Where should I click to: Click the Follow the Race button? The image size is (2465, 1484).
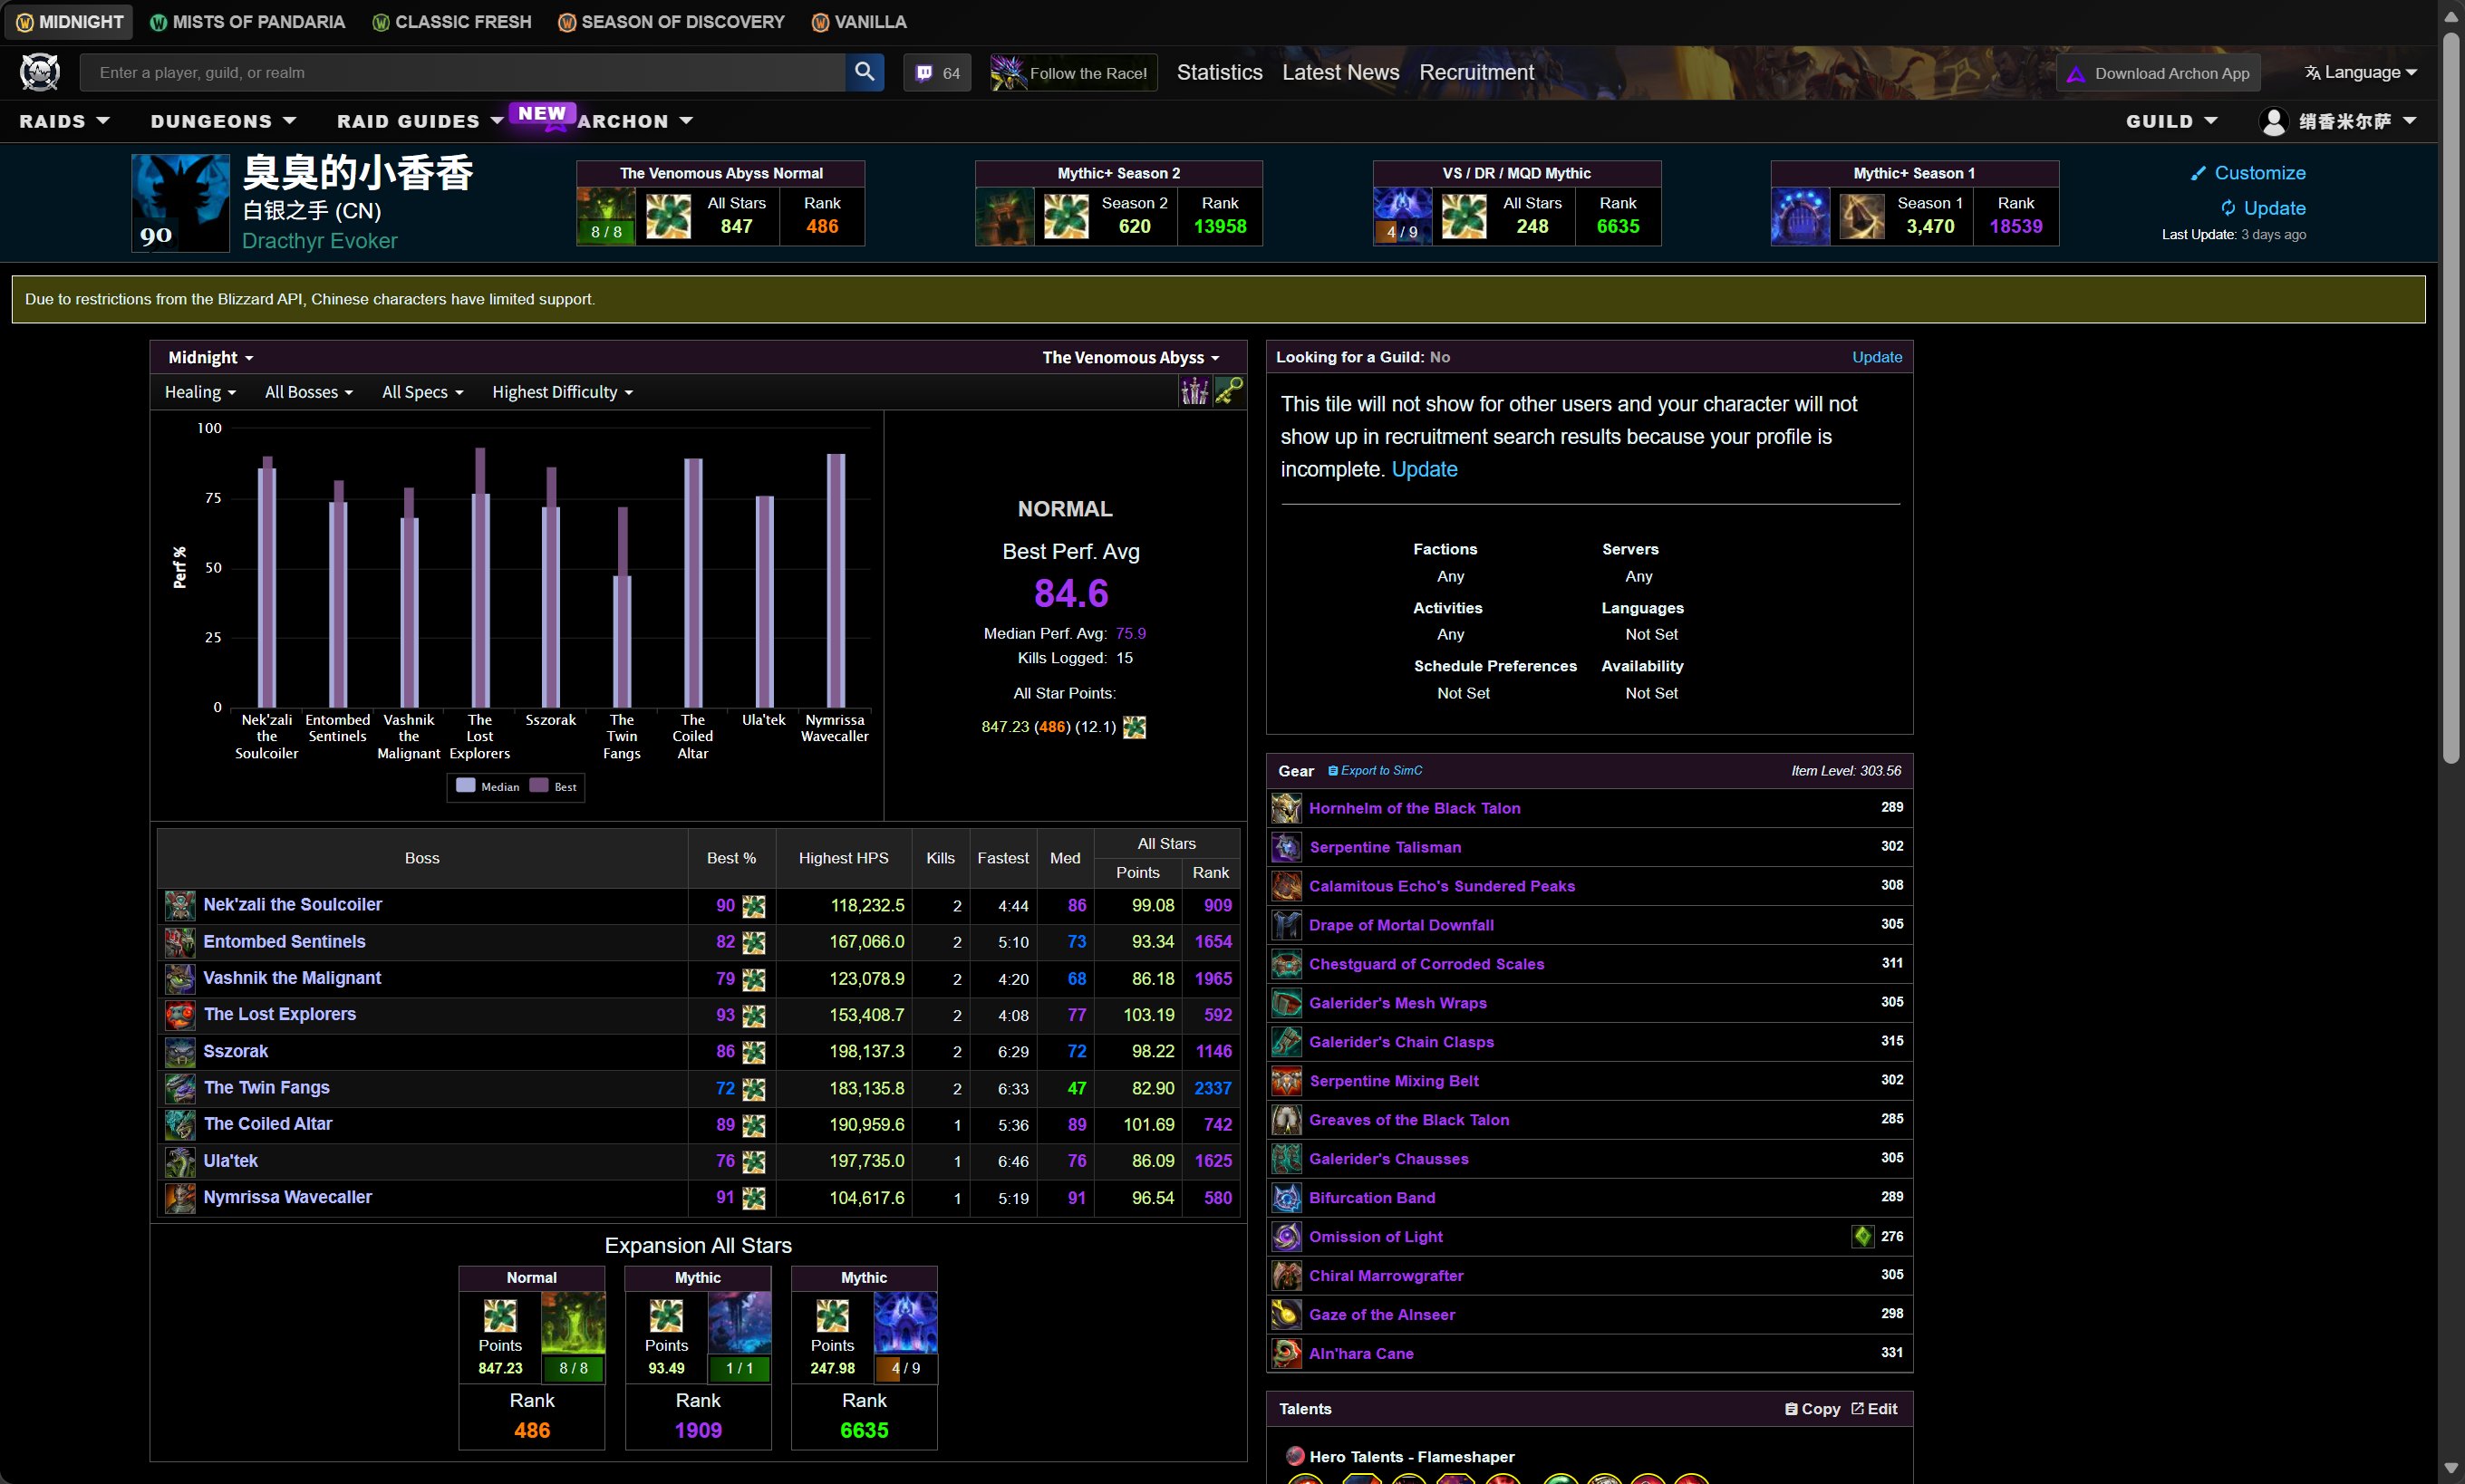(x=1073, y=73)
